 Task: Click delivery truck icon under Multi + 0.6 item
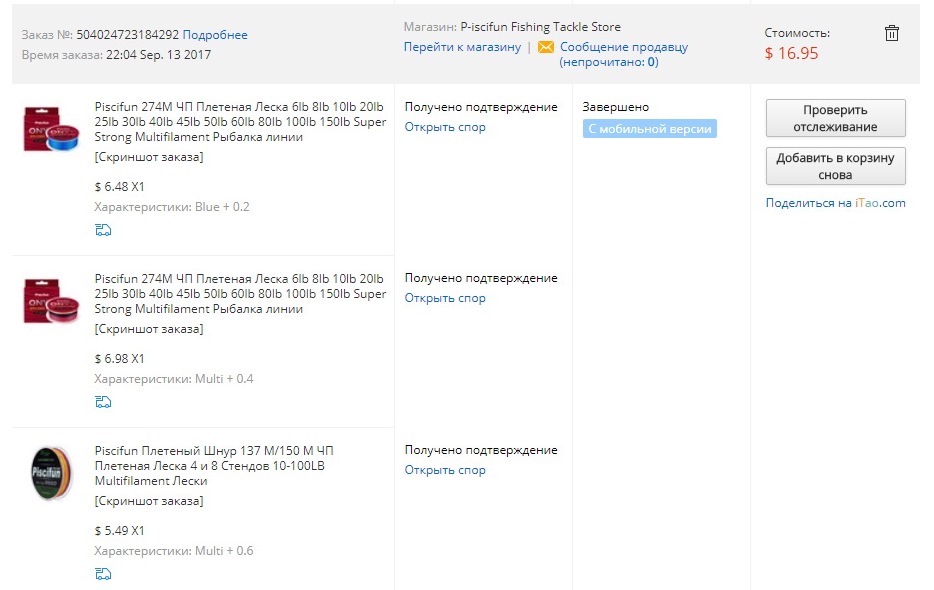(x=103, y=574)
